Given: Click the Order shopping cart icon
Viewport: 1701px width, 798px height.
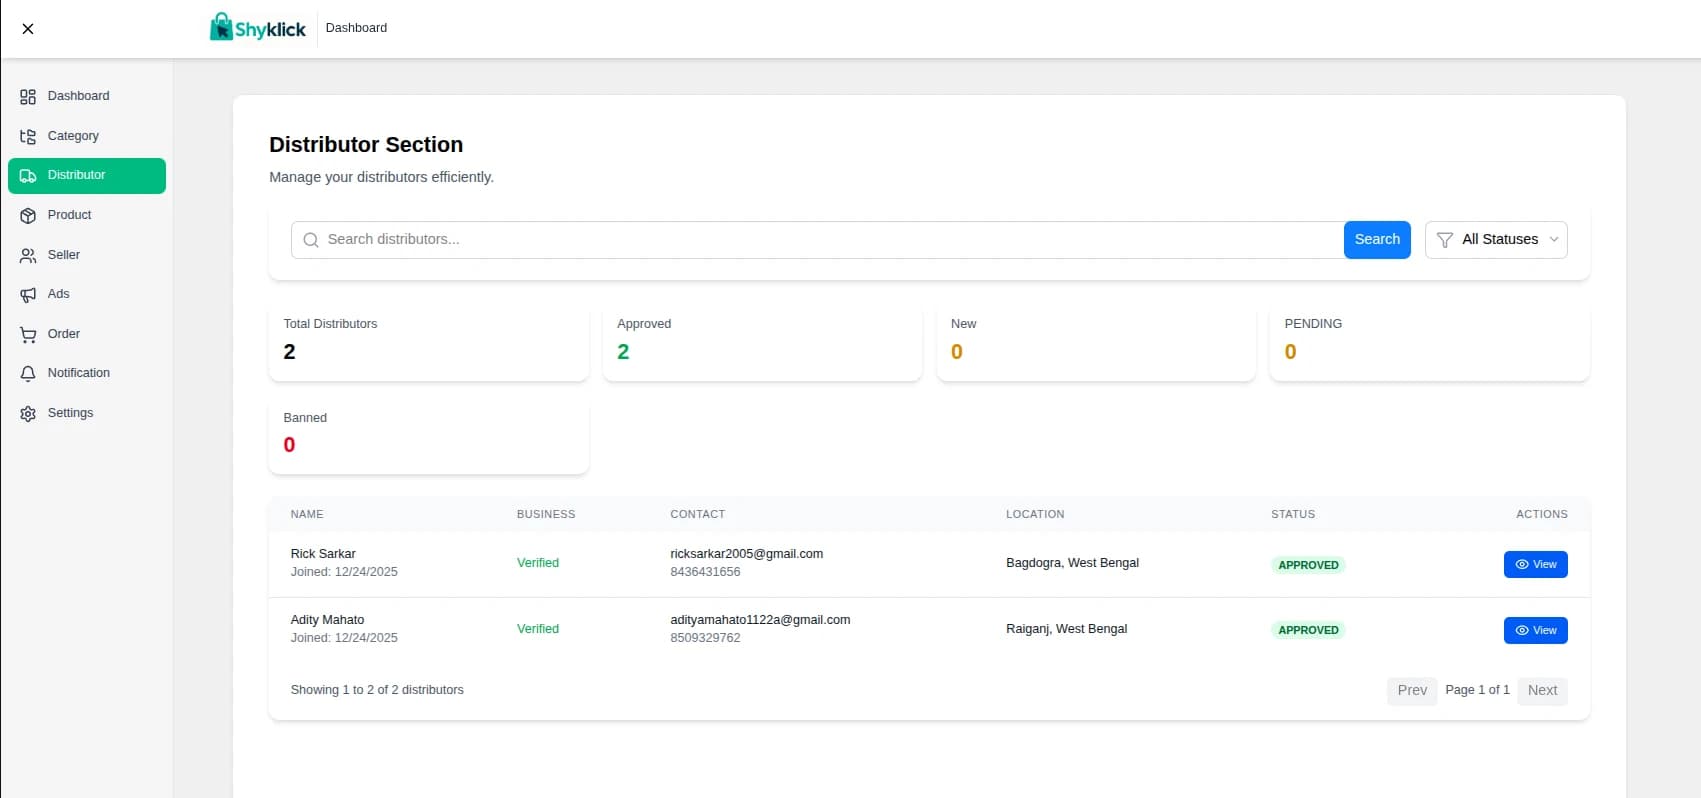Looking at the screenshot, I should point(28,335).
